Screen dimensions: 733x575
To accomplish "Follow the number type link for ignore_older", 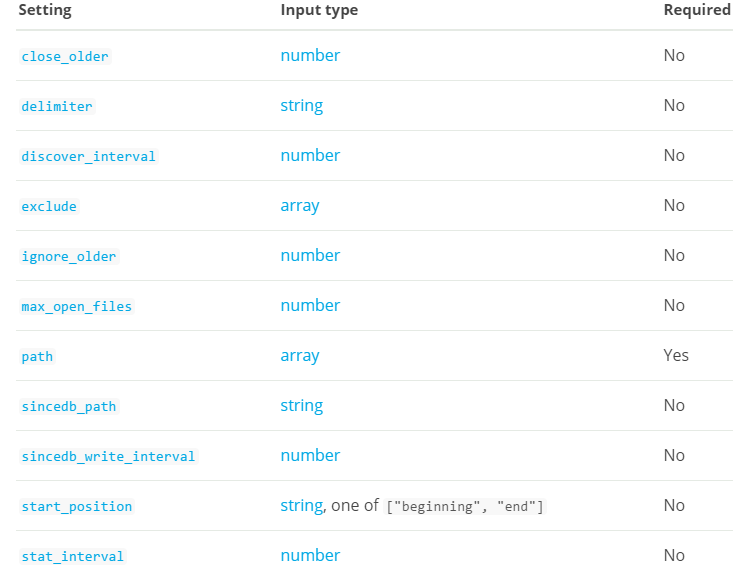I will point(310,256).
